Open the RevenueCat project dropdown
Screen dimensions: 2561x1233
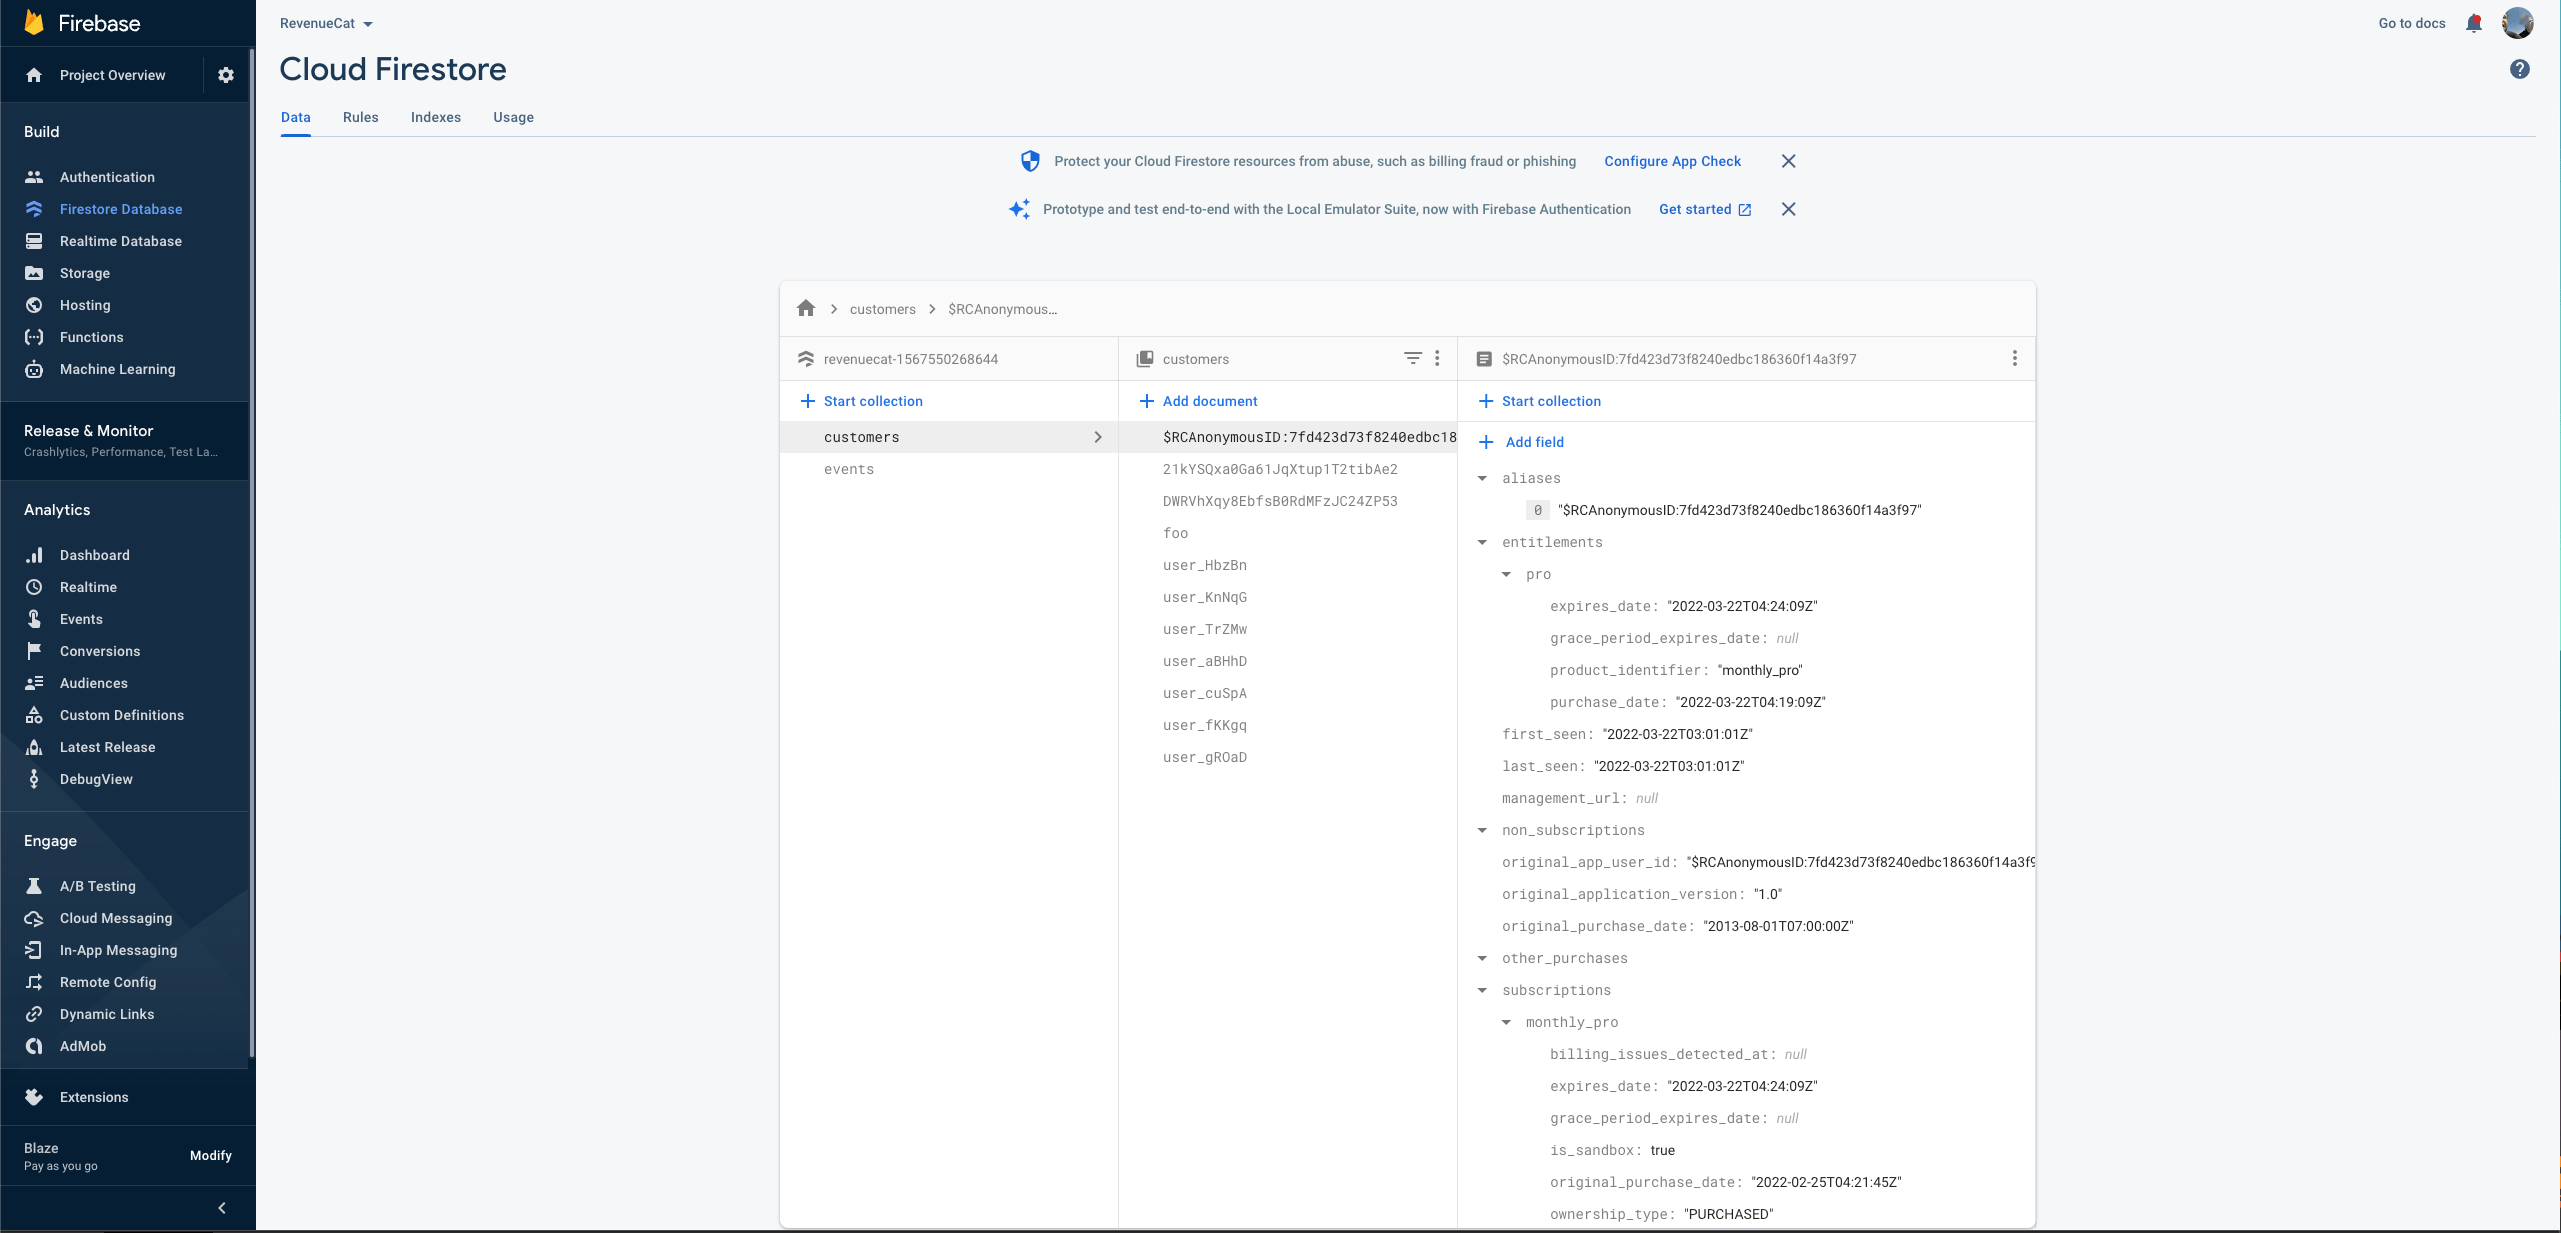[x=326, y=23]
